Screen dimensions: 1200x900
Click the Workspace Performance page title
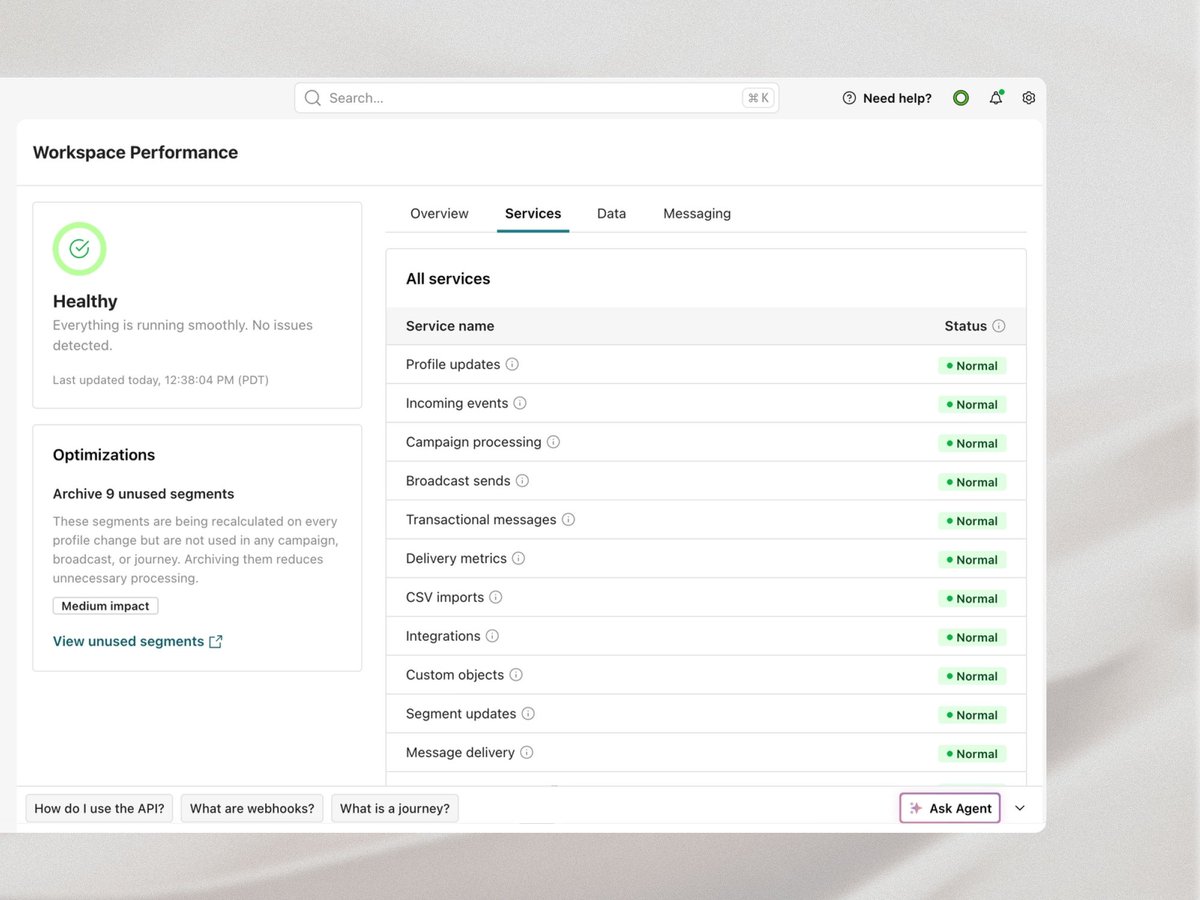tap(135, 153)
